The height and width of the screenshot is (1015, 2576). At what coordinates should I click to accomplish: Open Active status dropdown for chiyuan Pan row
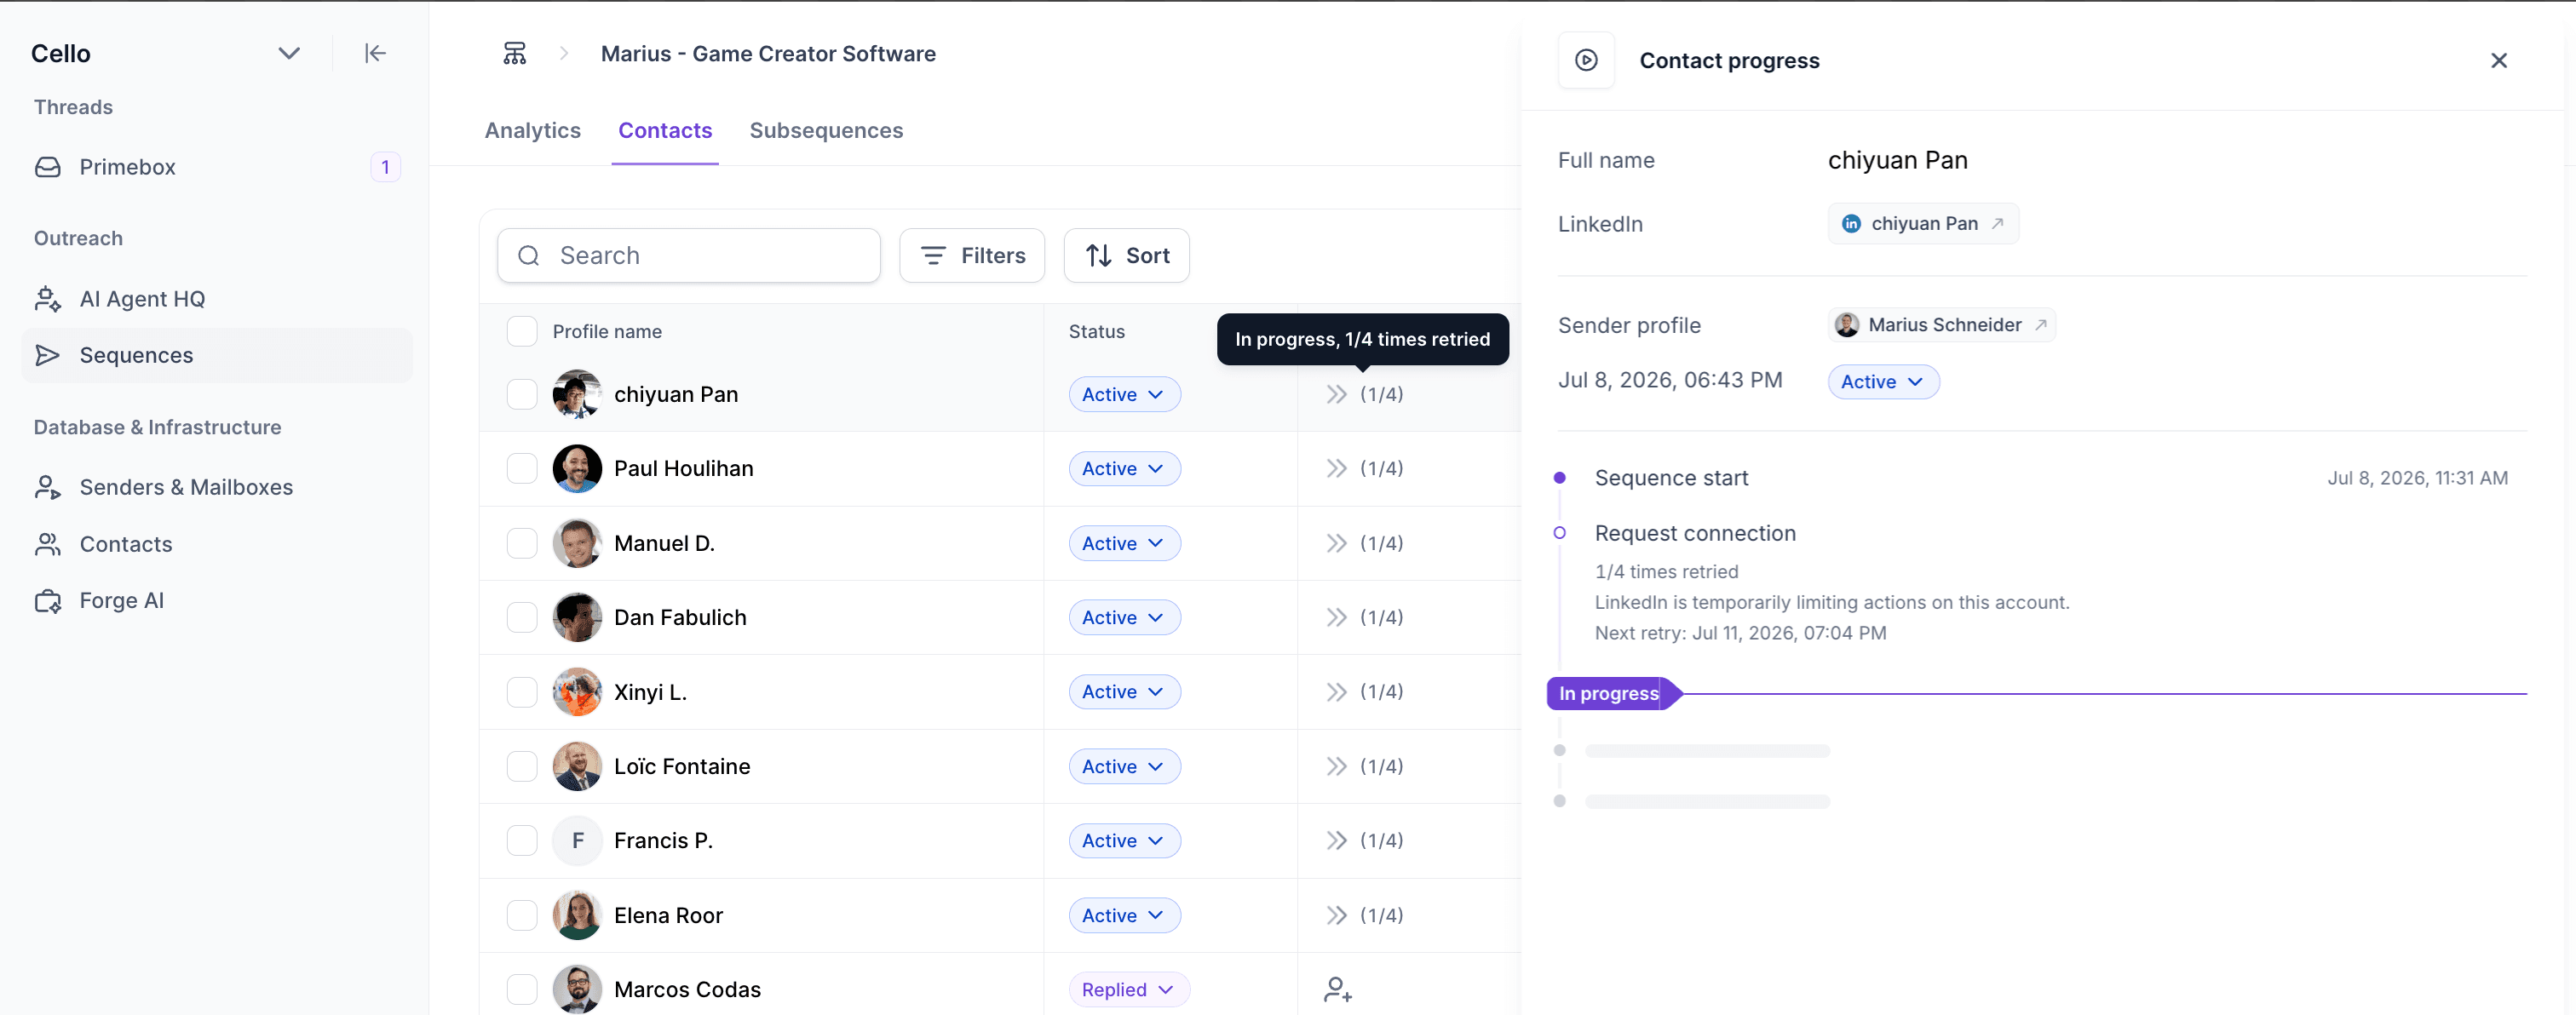click(1124, 394)
